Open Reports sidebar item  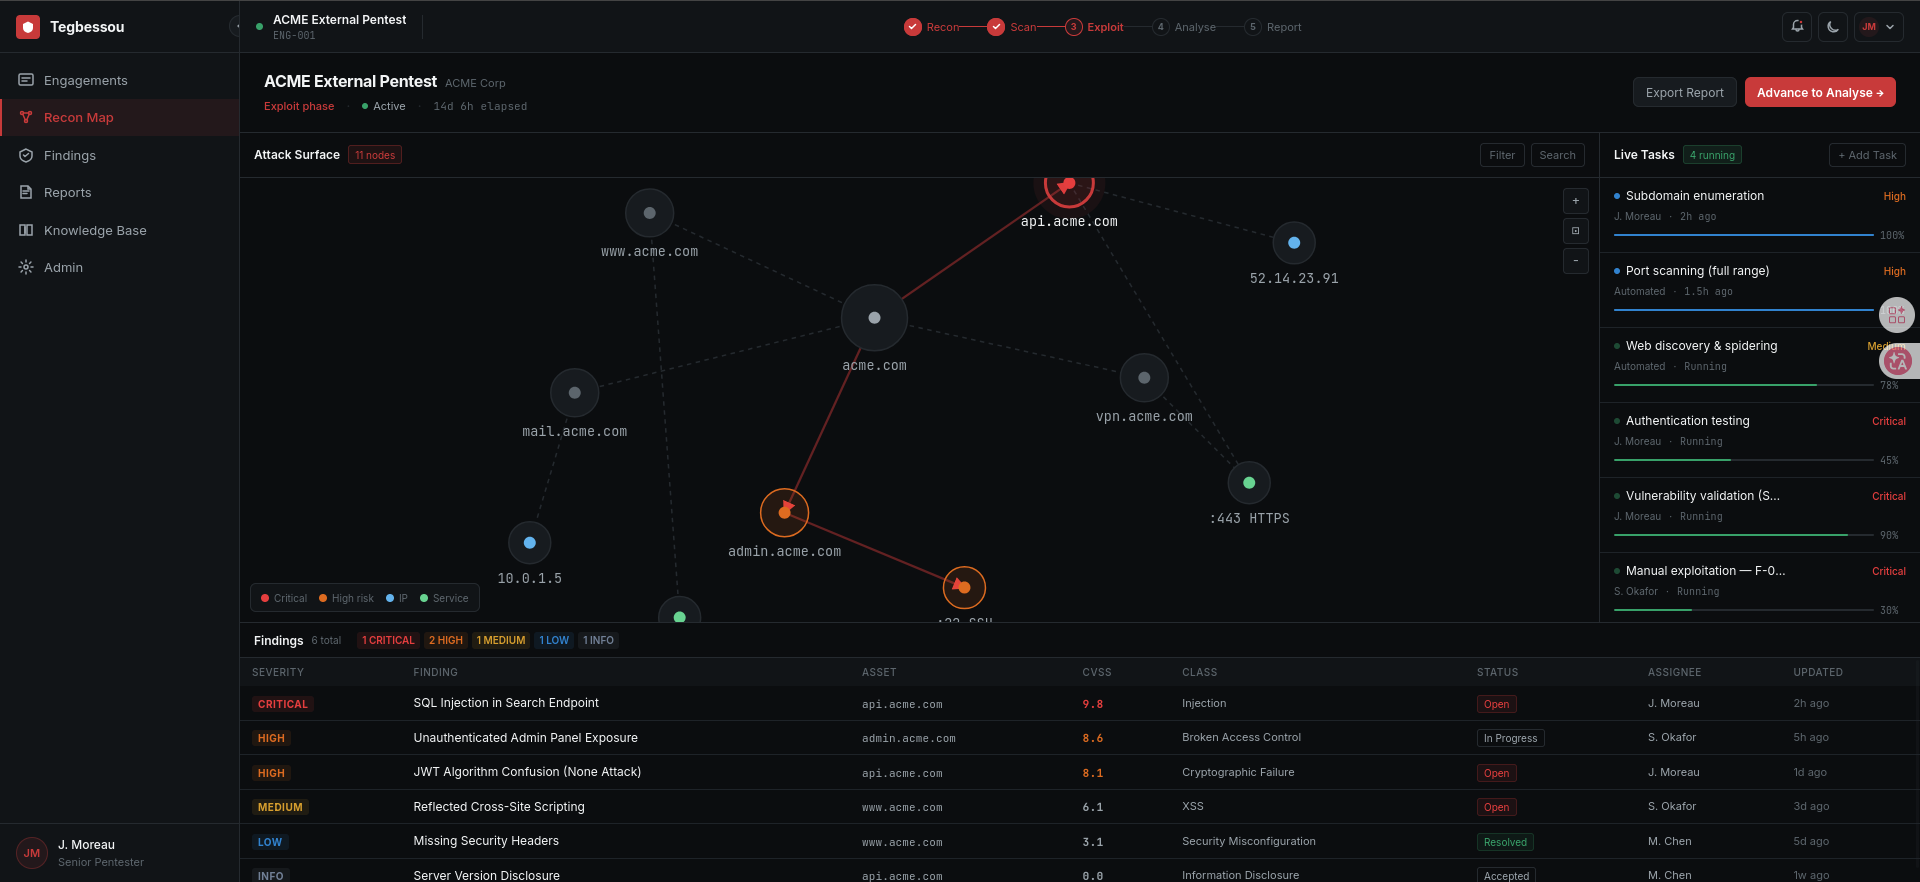[120, 192]
